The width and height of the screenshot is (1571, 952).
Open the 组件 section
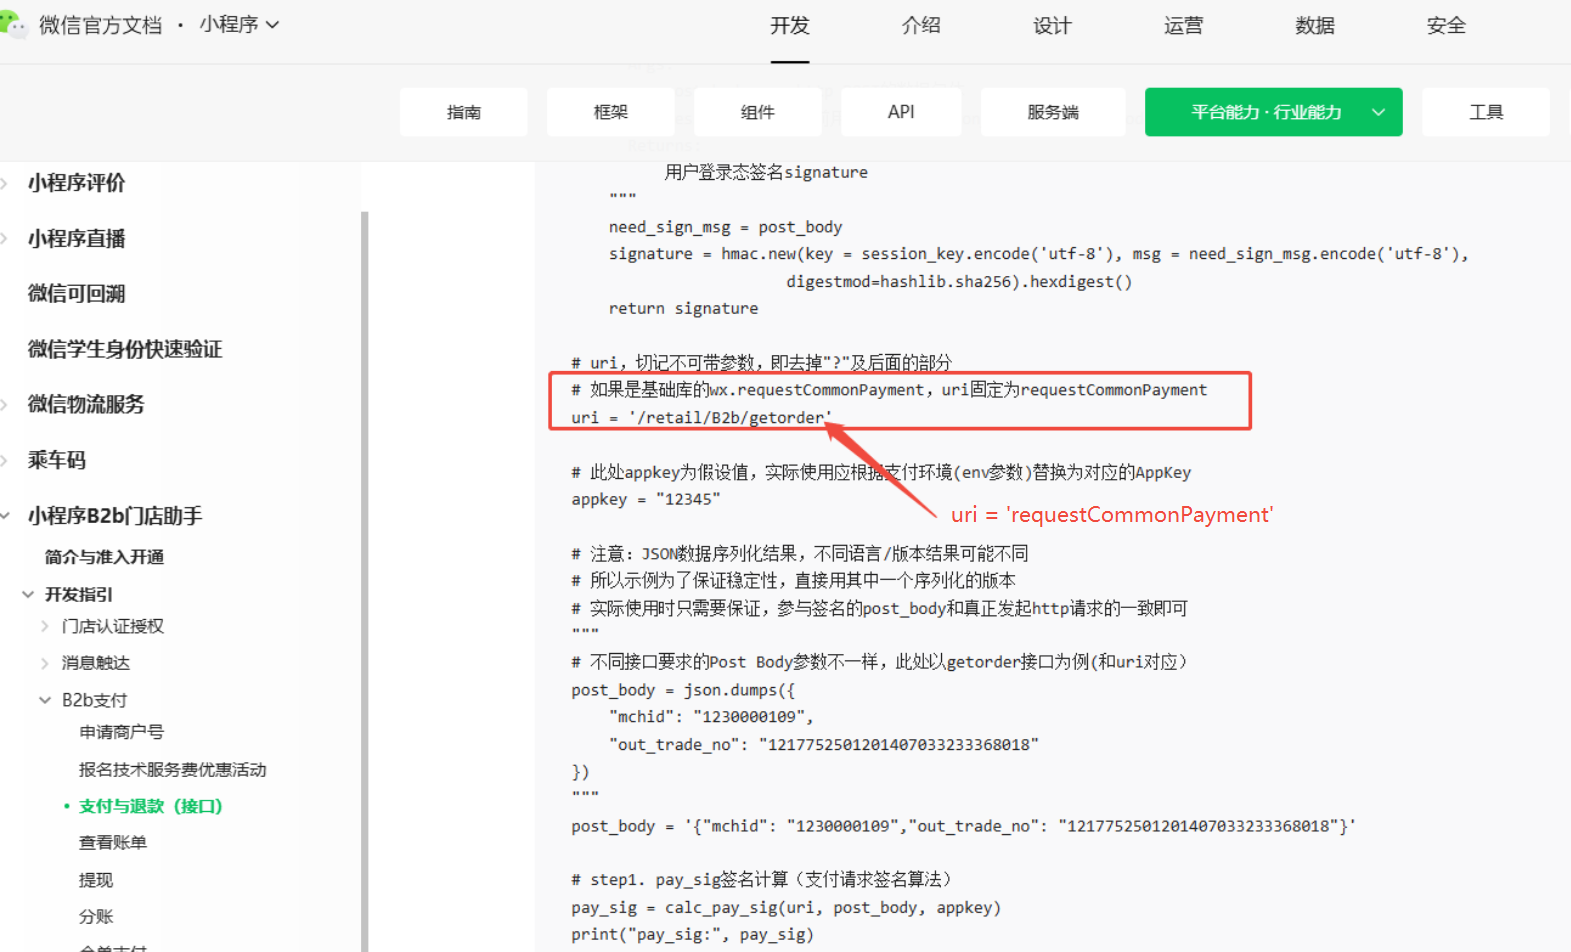758,112
